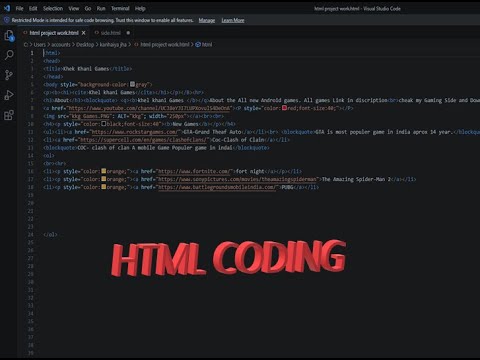
Task: Click the unsaved dot on side.html tab
Action: 128,33
